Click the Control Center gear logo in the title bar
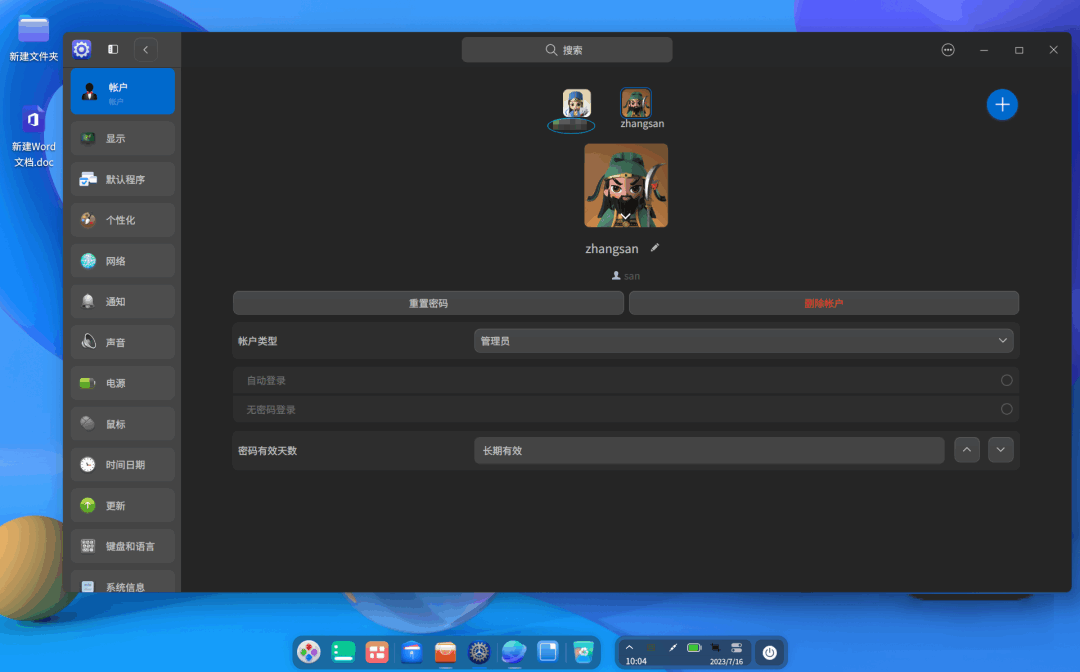 [81, 50]
